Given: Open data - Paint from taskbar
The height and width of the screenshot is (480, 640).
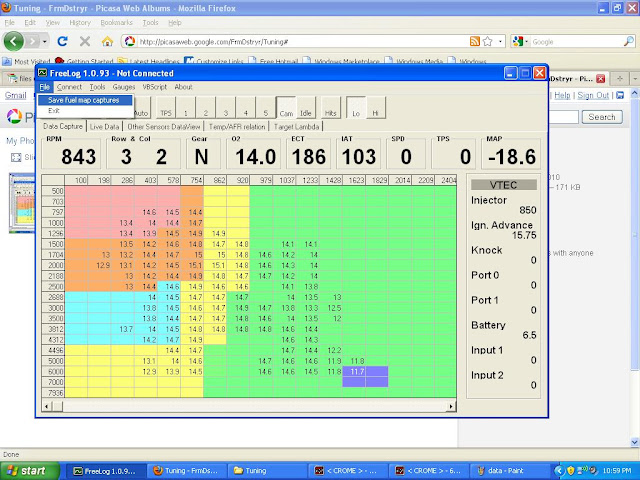Looking at the screenshot, I should tap(519, 470).
